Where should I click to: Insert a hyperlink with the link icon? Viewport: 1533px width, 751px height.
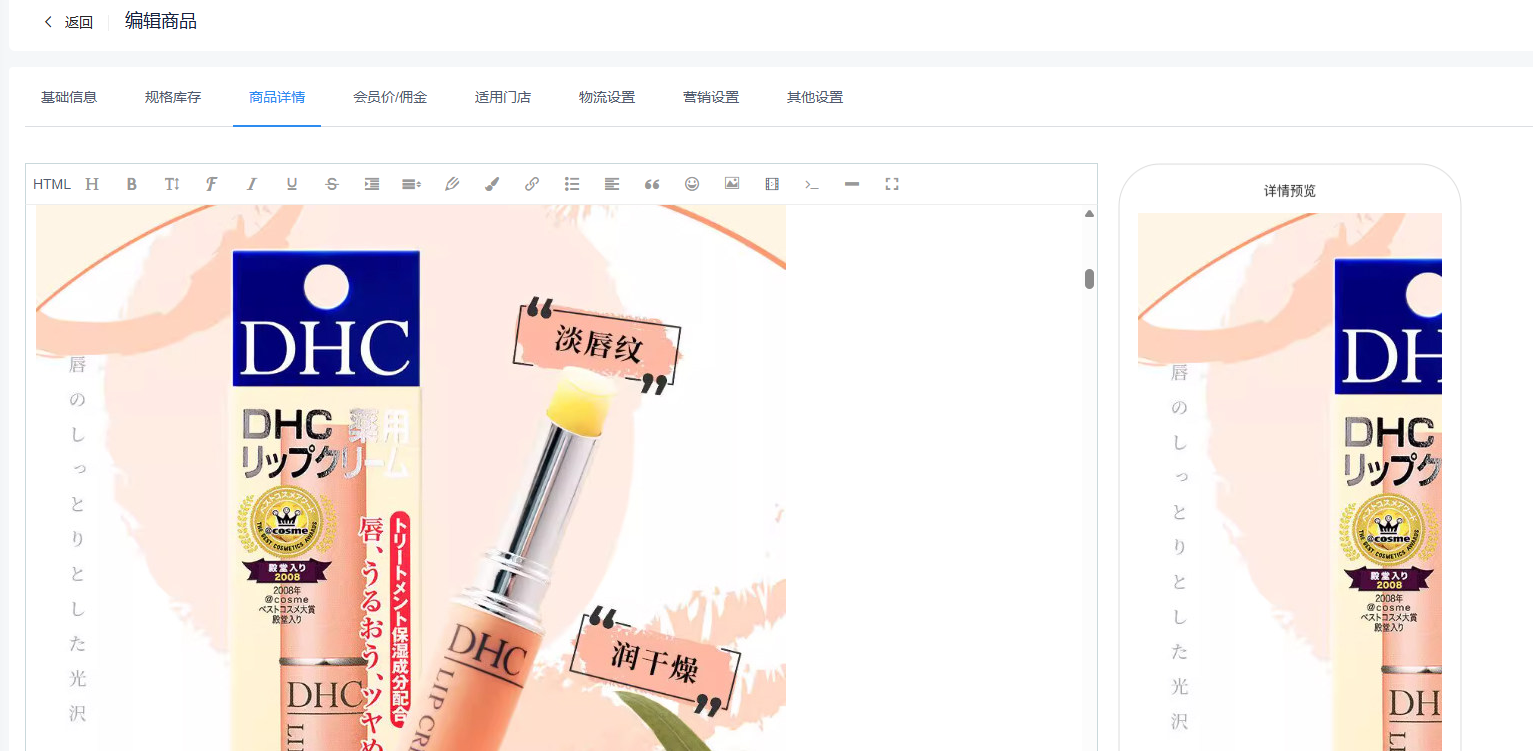coord(532,184)
